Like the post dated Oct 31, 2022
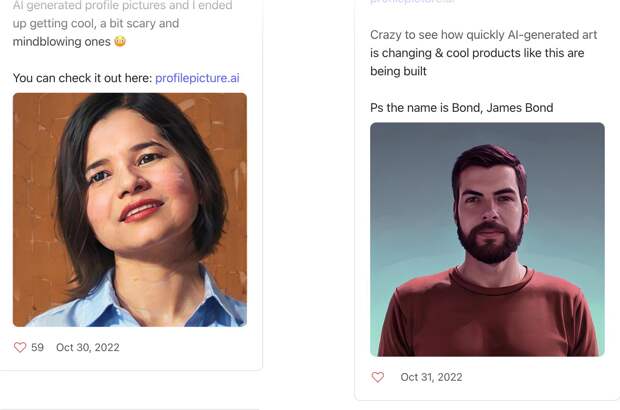 pos(378,377)
